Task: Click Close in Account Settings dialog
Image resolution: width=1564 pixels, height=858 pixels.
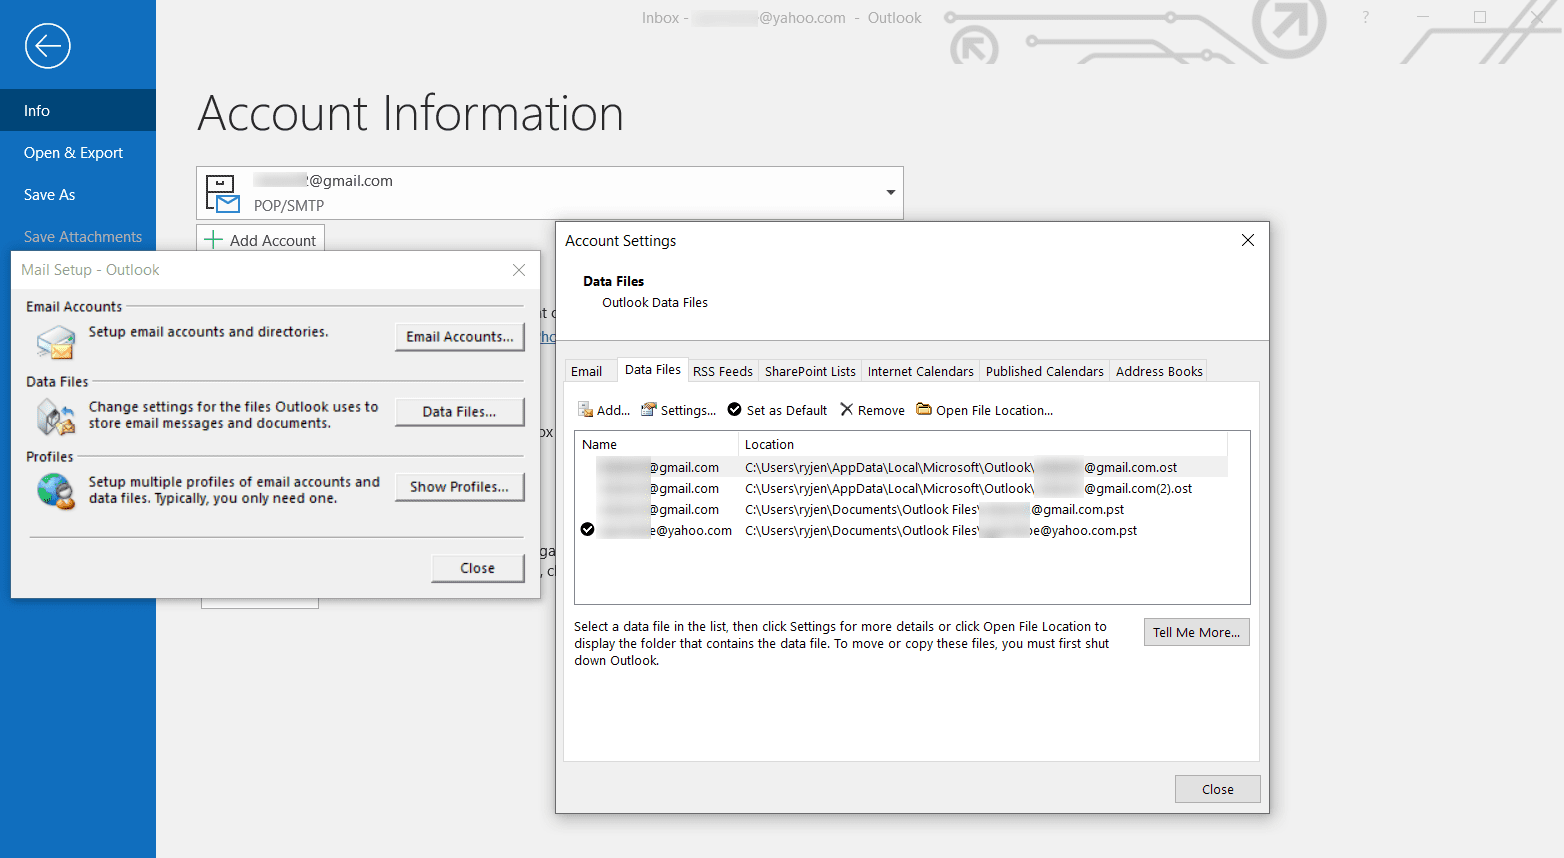Action: coord(1218,789)
